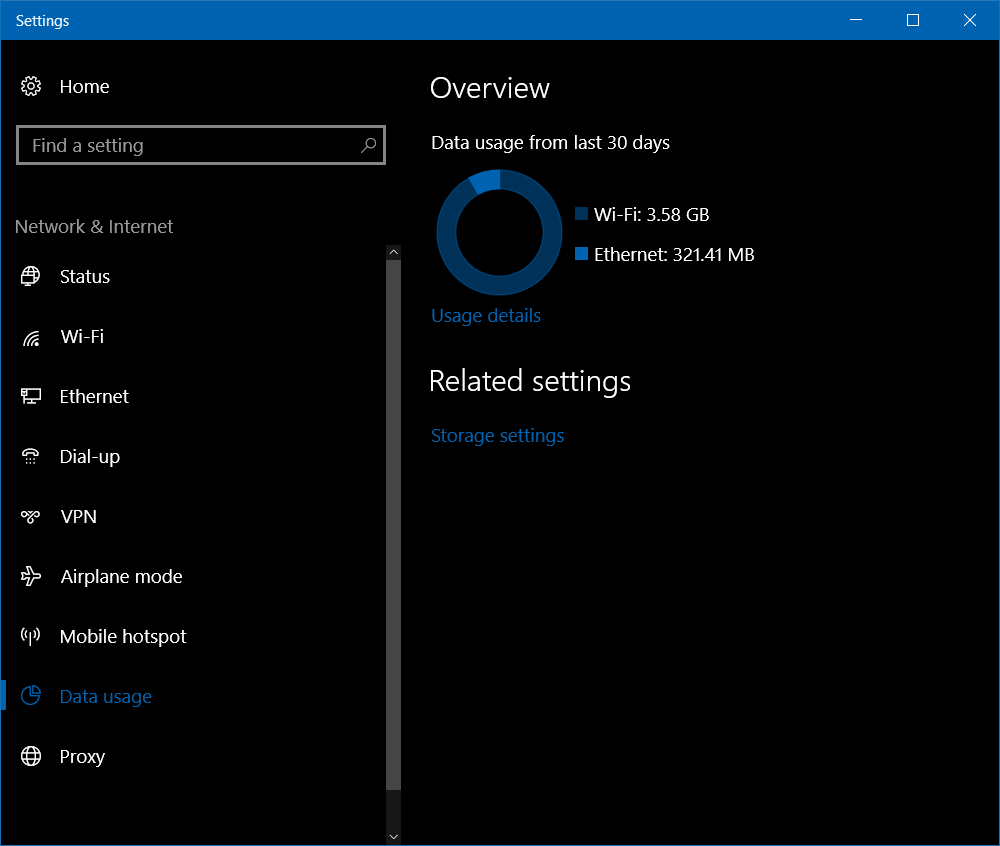Click the Mobile hotspot antenna icon
The height and width of the screenshot is (846, 1000).
31,637
